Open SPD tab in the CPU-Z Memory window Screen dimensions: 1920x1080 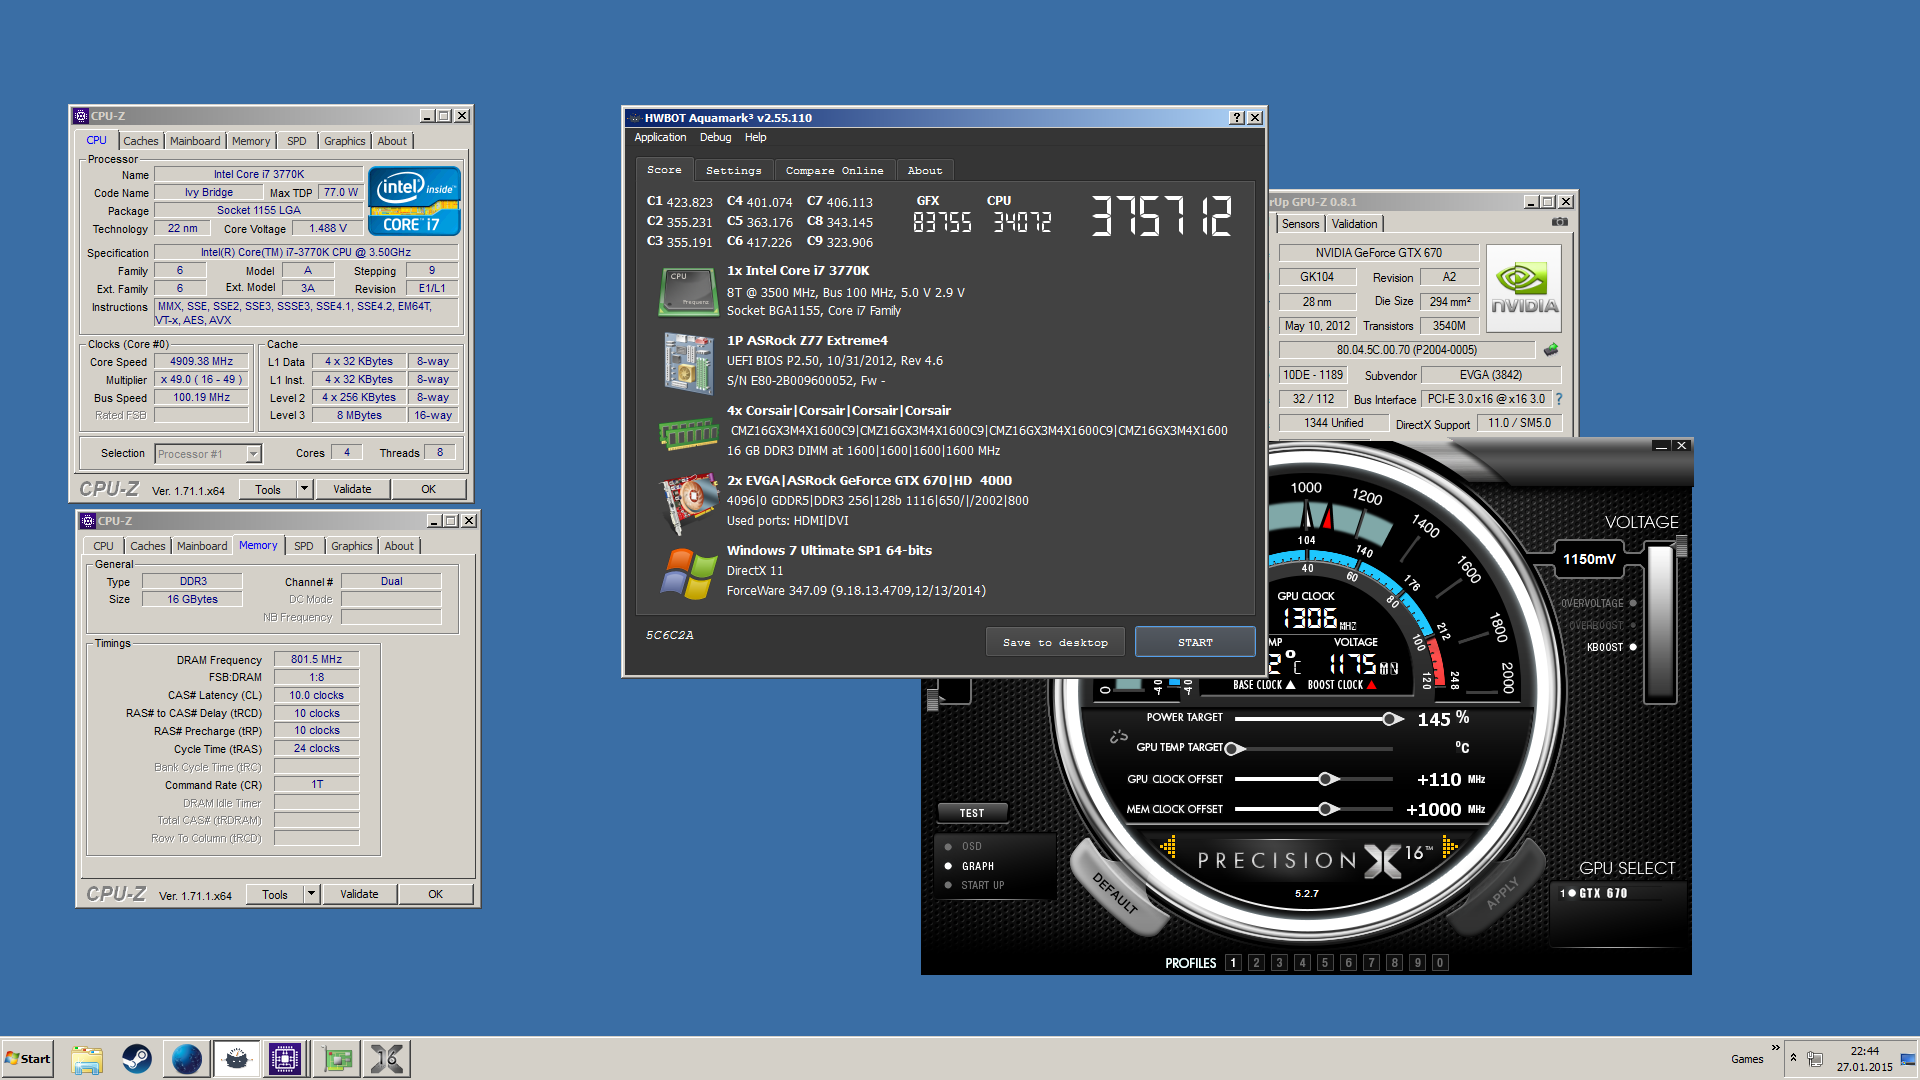[304, 547]
